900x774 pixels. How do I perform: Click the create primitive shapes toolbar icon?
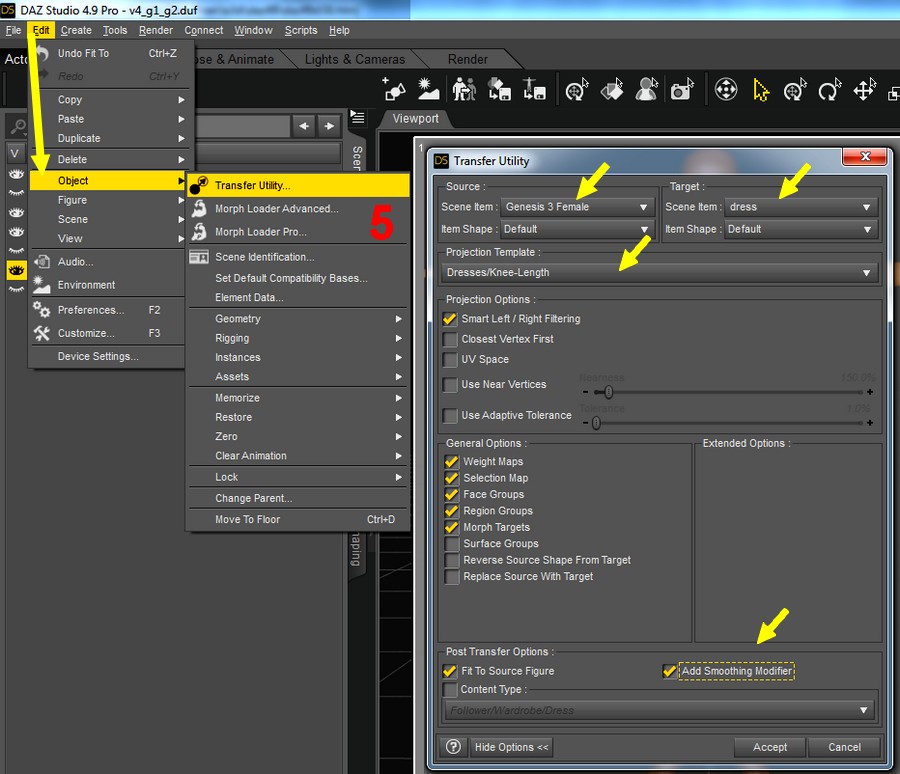pos(394,90)
